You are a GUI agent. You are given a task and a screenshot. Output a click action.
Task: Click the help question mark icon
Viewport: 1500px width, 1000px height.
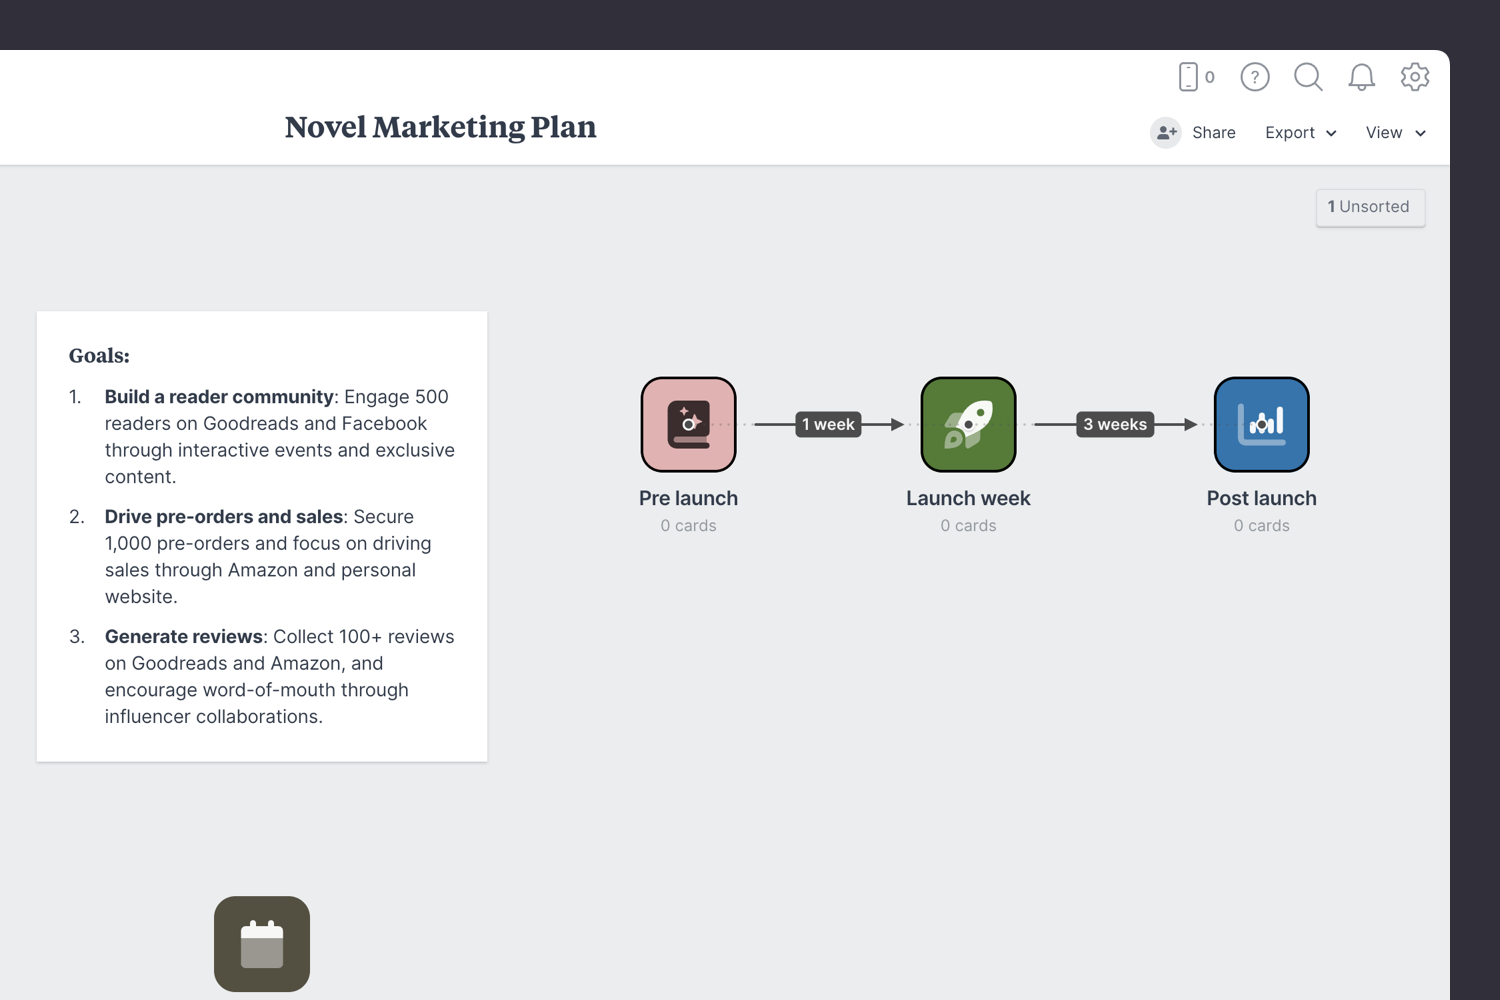click(x=1254, y=77)
